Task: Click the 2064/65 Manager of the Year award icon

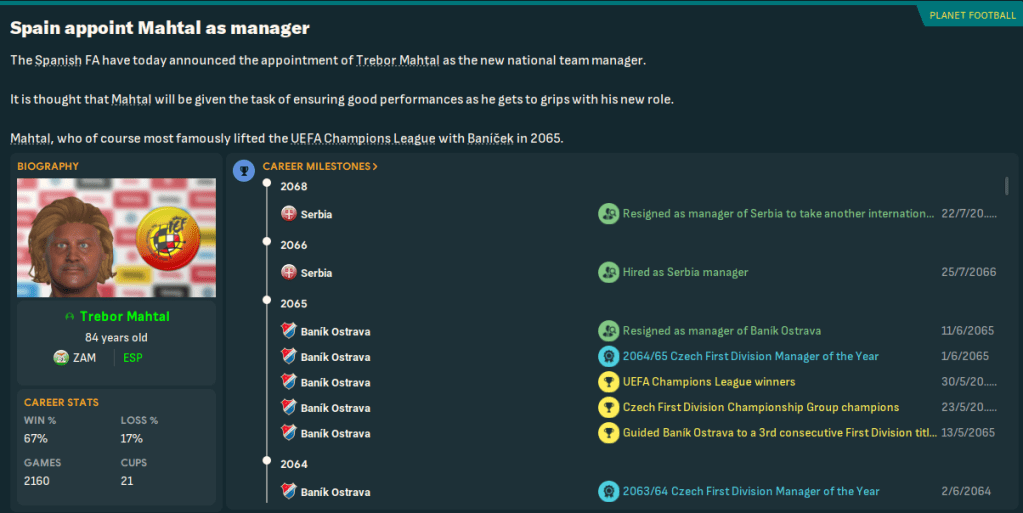Action: (607, 356)
